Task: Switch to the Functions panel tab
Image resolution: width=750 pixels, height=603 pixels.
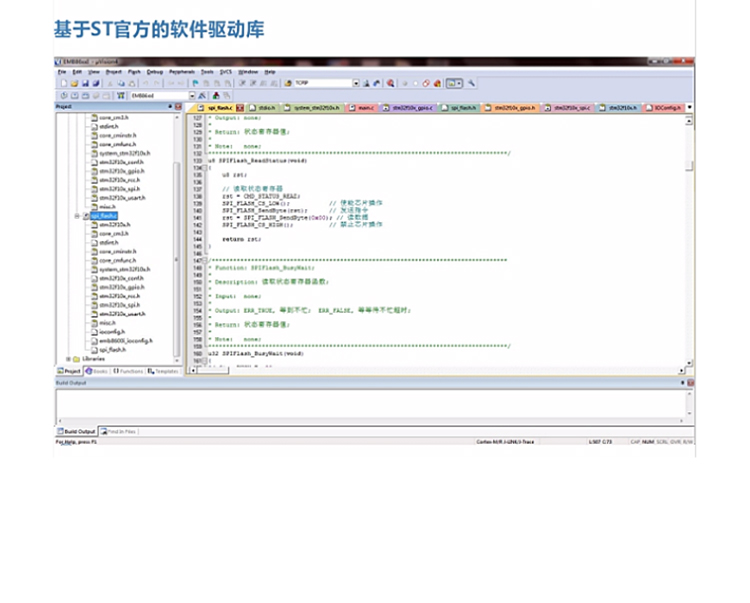Action: [x=128, y=371]
